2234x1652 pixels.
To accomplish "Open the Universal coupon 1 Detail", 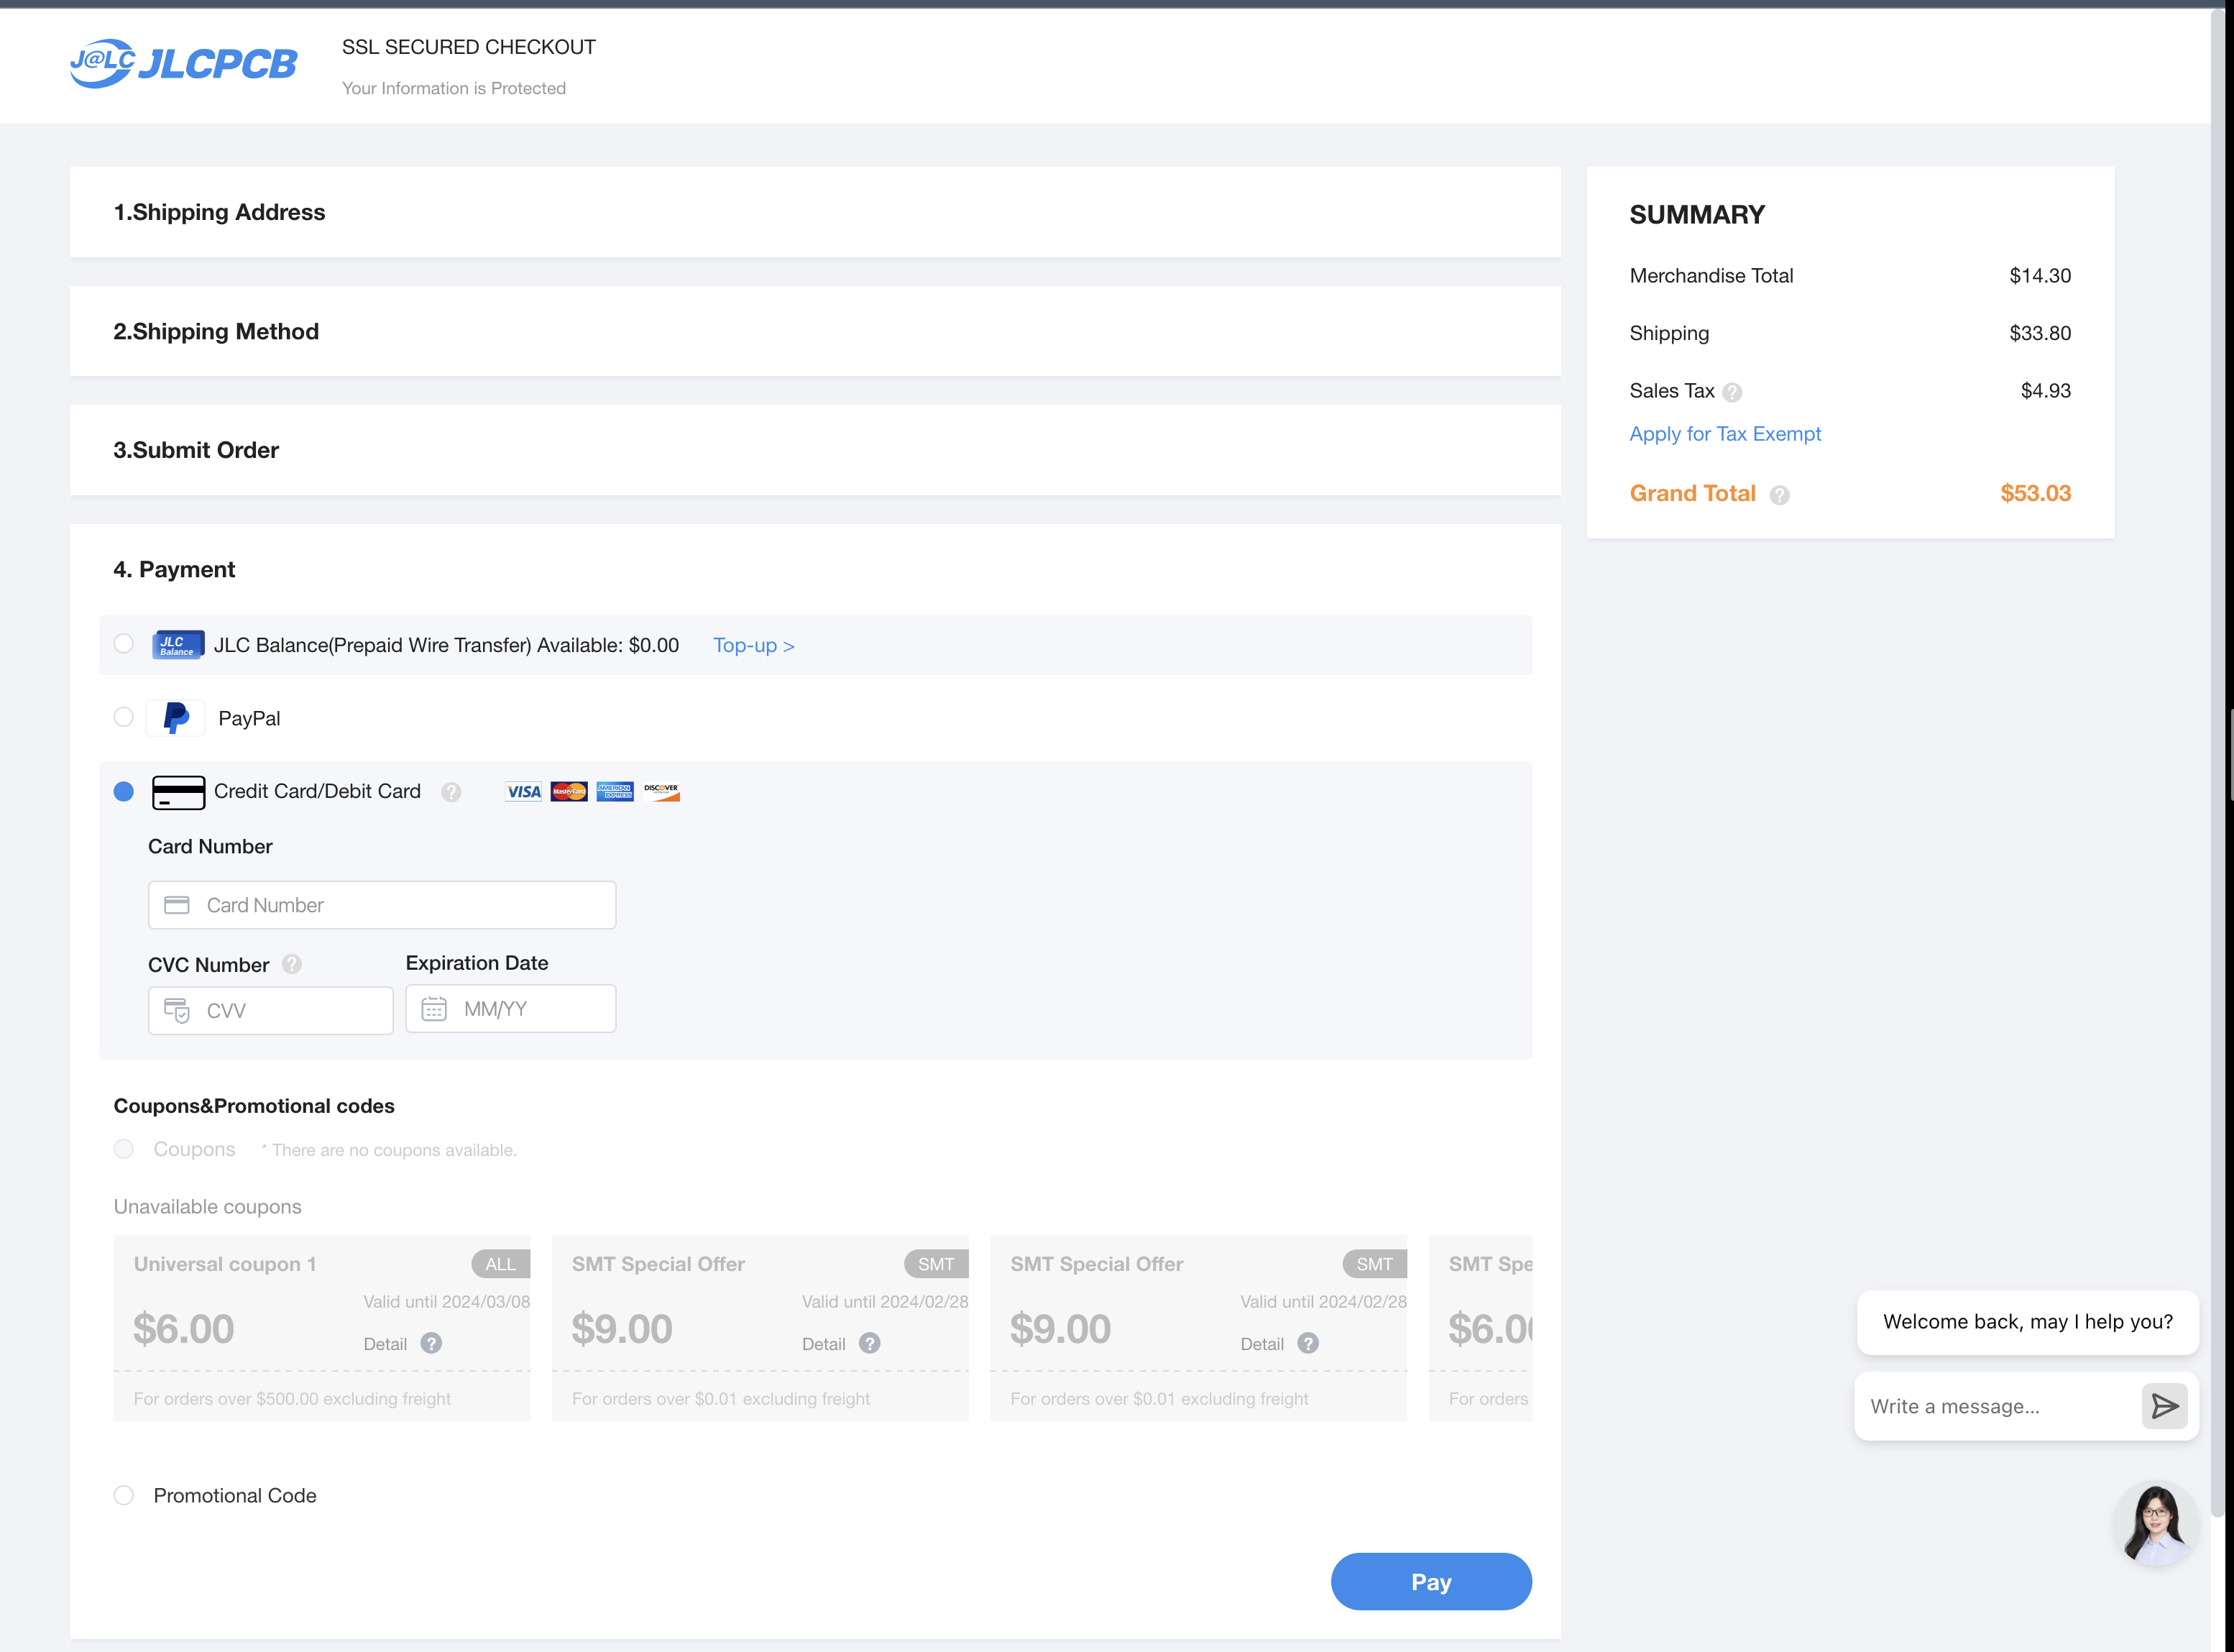I will coord(385,1343).
